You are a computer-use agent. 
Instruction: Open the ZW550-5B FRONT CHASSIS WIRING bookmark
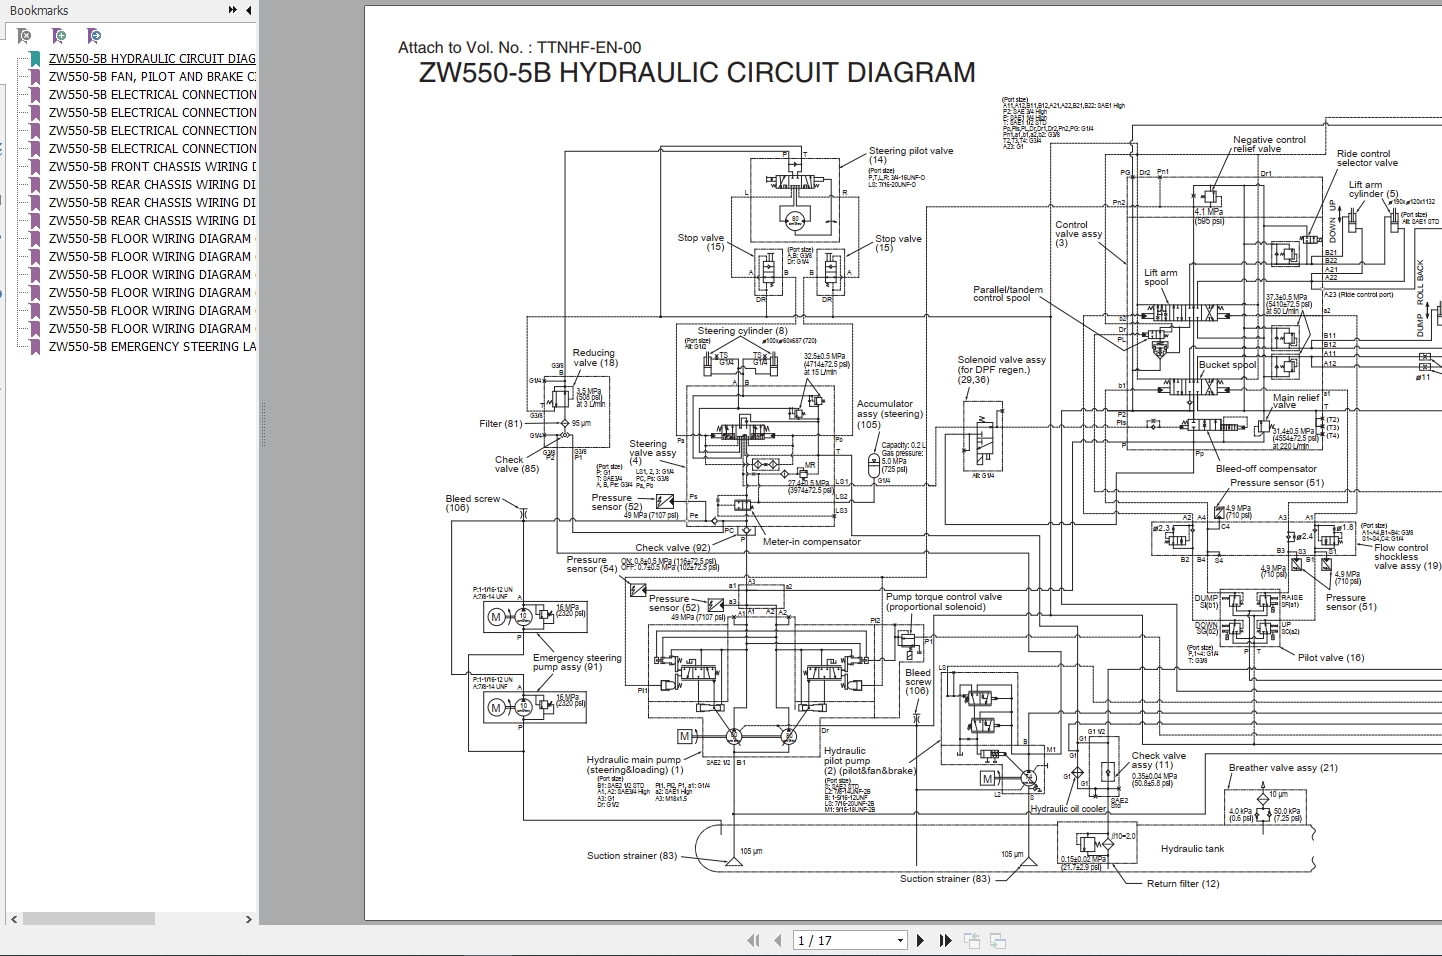(x=152, y=167)
